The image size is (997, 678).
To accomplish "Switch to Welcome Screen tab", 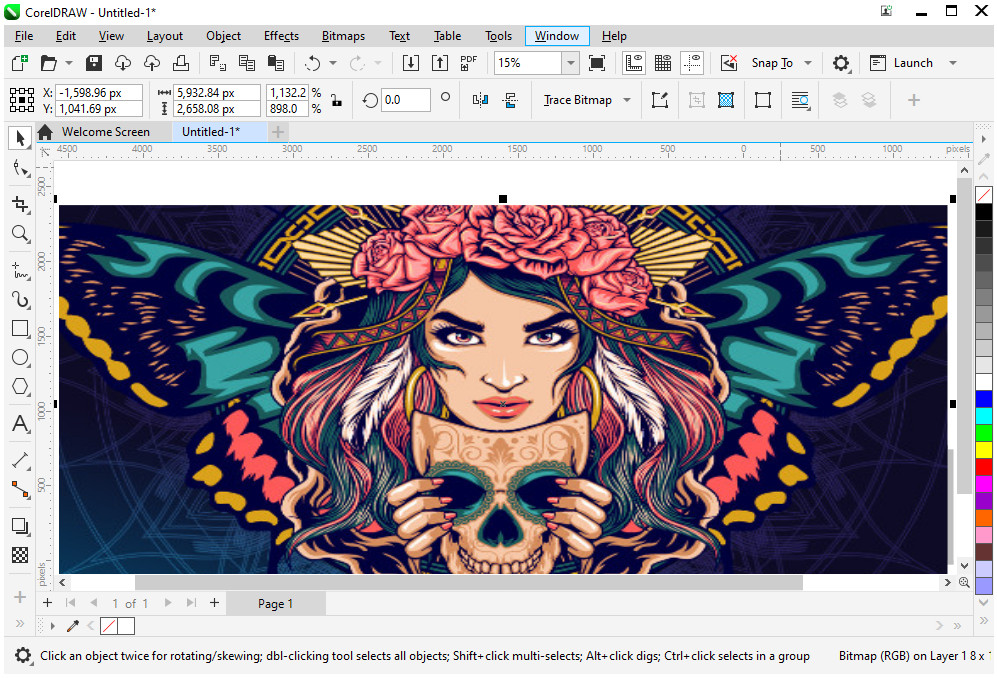I will (105, 132).
